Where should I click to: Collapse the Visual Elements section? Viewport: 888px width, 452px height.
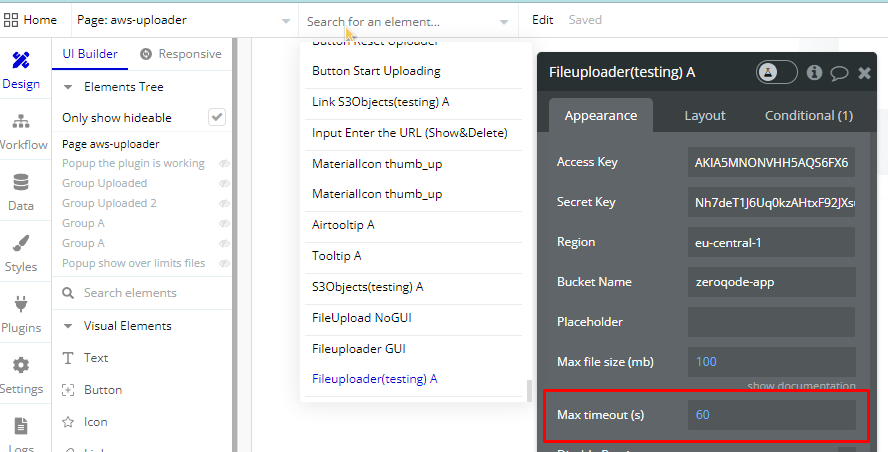(68, 326)
